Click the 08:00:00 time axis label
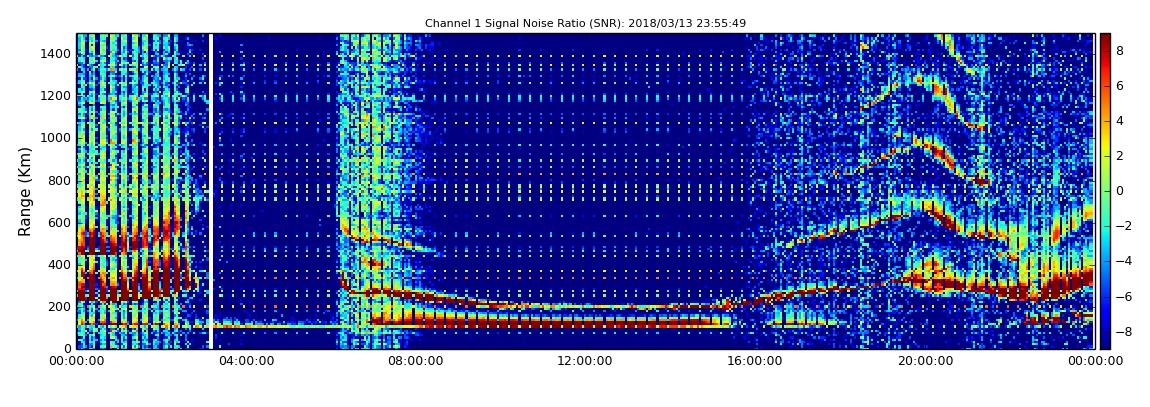The image size is (1150, 407). pos(415,361)
